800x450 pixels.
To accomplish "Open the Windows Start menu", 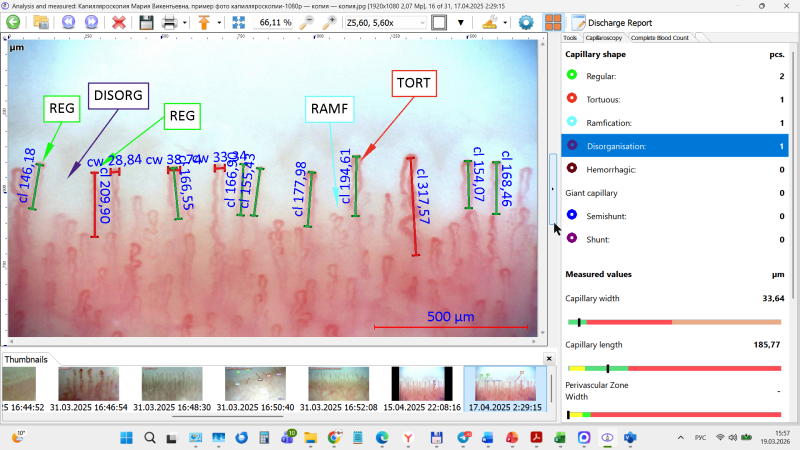I will coord(127,437).
